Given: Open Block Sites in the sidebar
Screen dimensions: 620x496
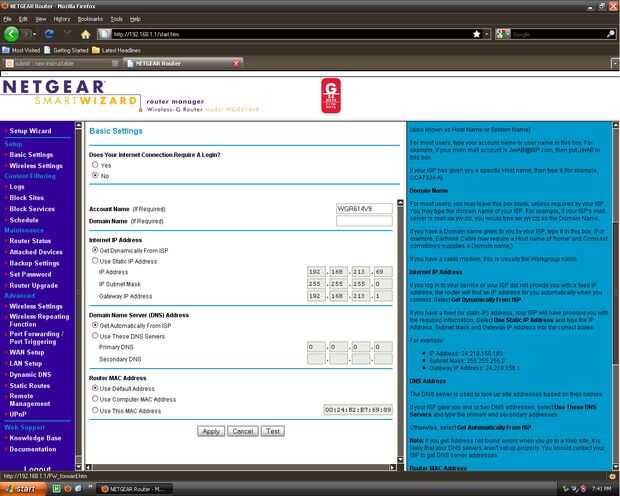Looking at the screenshot, I should click(26, 198).
